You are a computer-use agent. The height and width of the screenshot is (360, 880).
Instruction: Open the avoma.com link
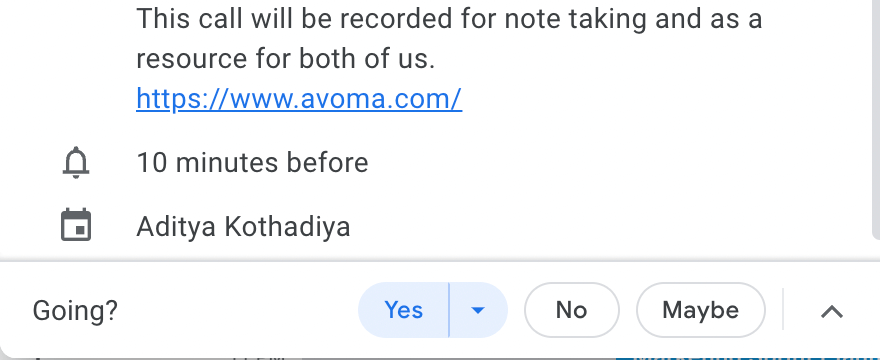pos(299,99)
